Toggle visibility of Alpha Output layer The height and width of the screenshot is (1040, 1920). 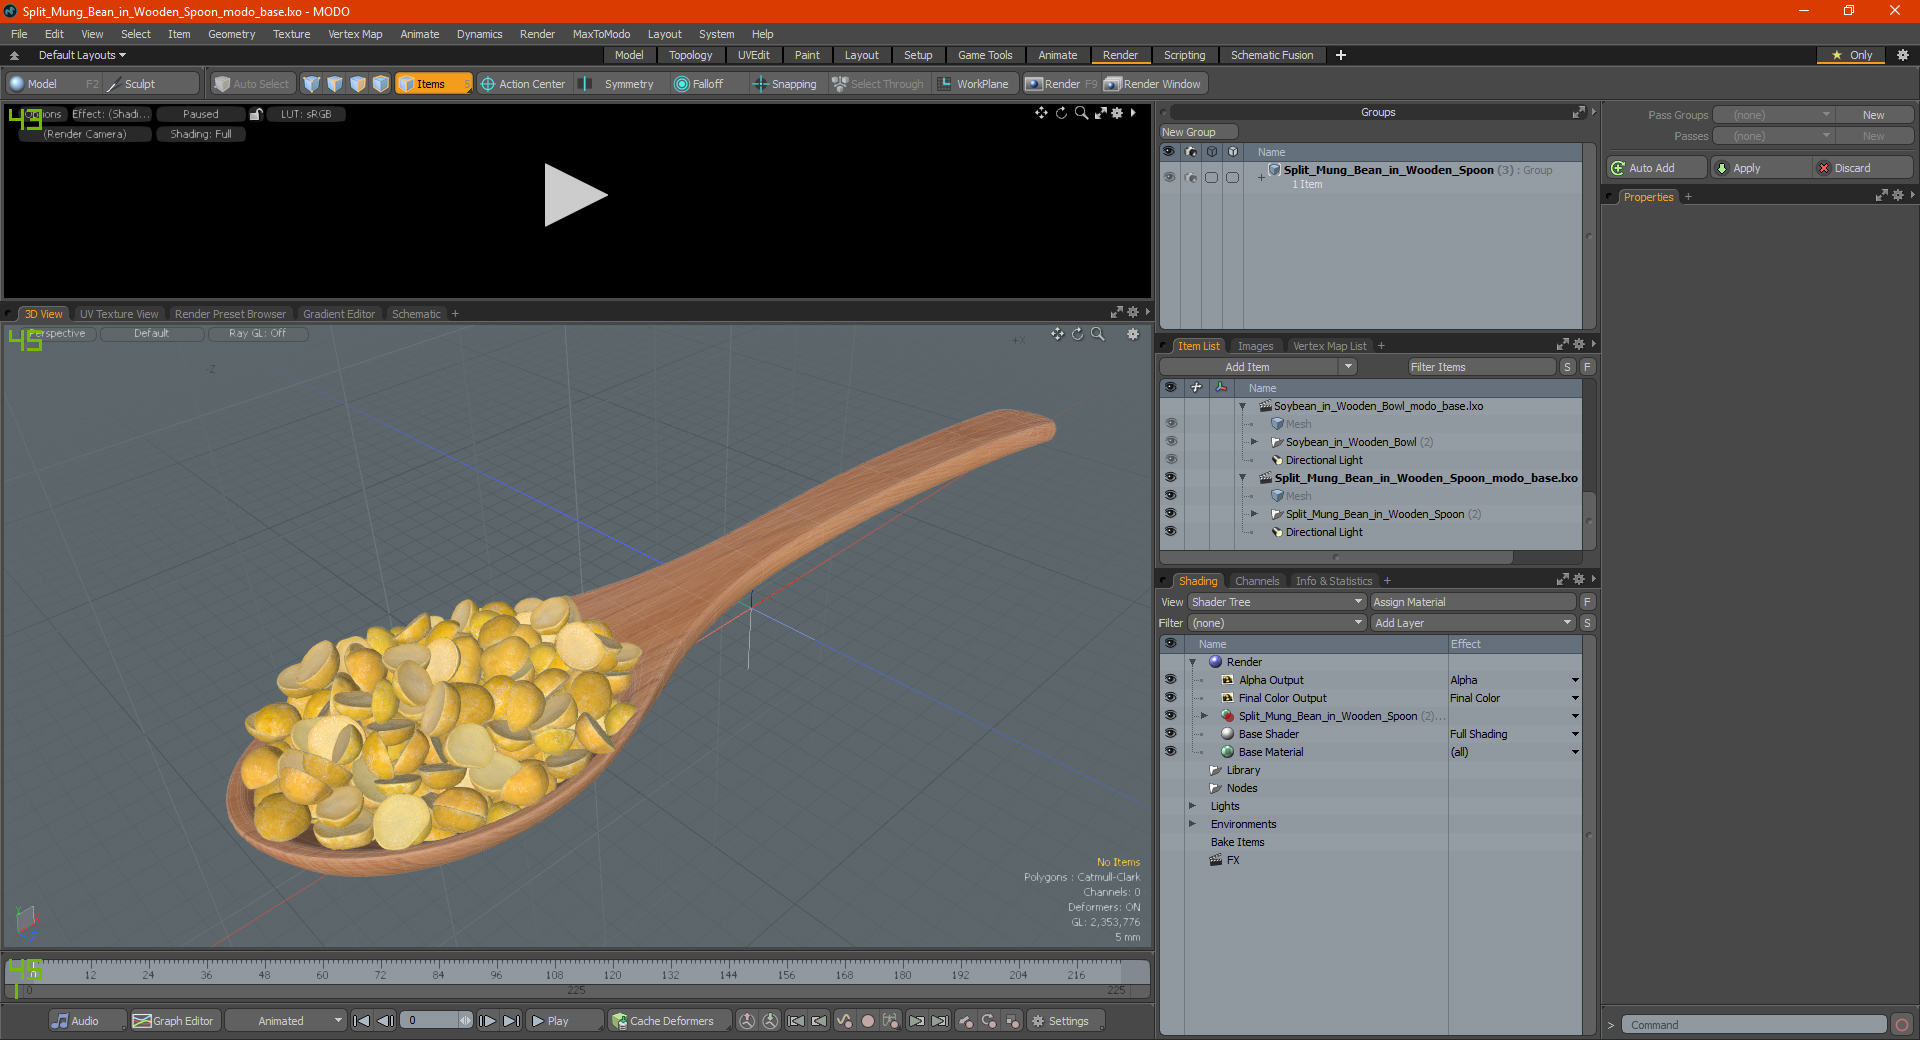(1170, 680)
